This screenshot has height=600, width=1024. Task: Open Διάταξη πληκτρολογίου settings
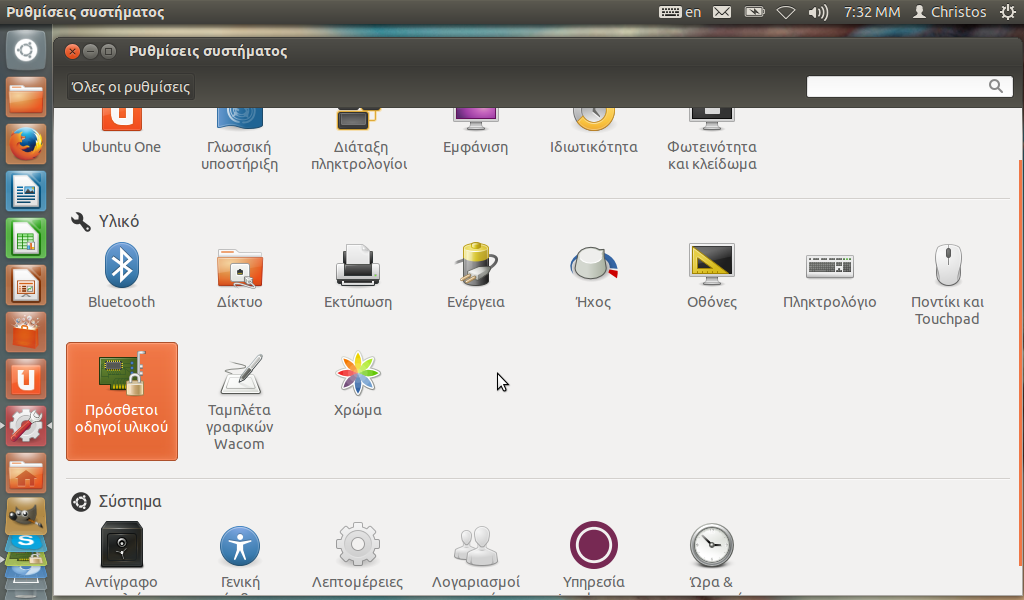pos(359,140)
